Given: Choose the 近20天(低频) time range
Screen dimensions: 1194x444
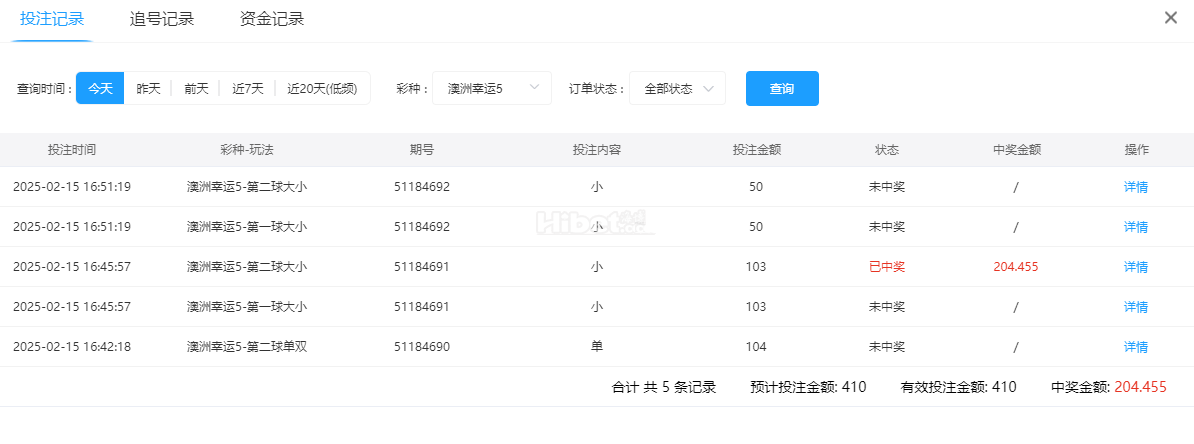Looking at the screenshot, I should 322,88.
